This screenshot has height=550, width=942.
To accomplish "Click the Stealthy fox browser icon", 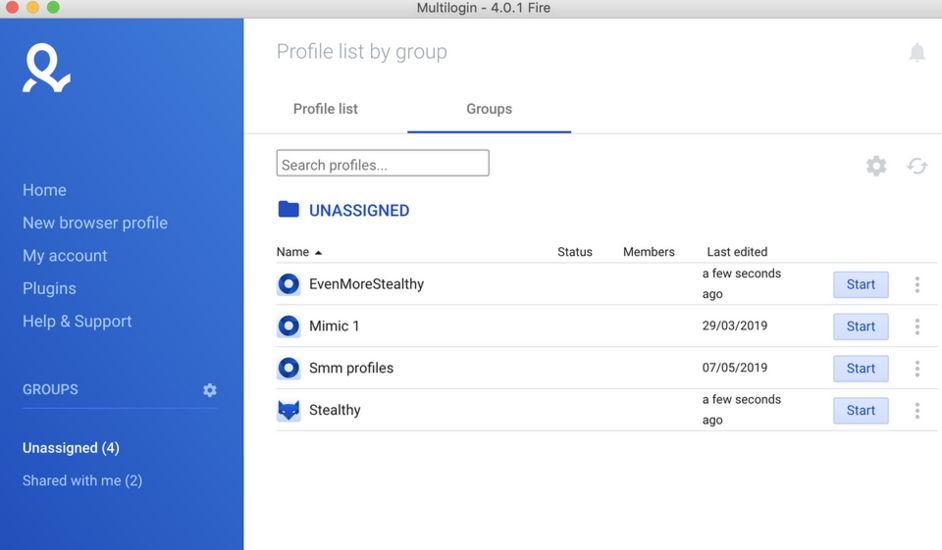I will [289, 410].
